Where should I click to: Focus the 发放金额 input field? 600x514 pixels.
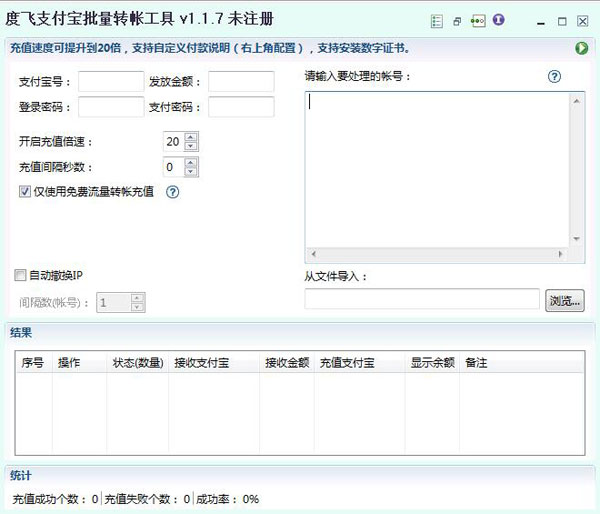coord(241,81)
